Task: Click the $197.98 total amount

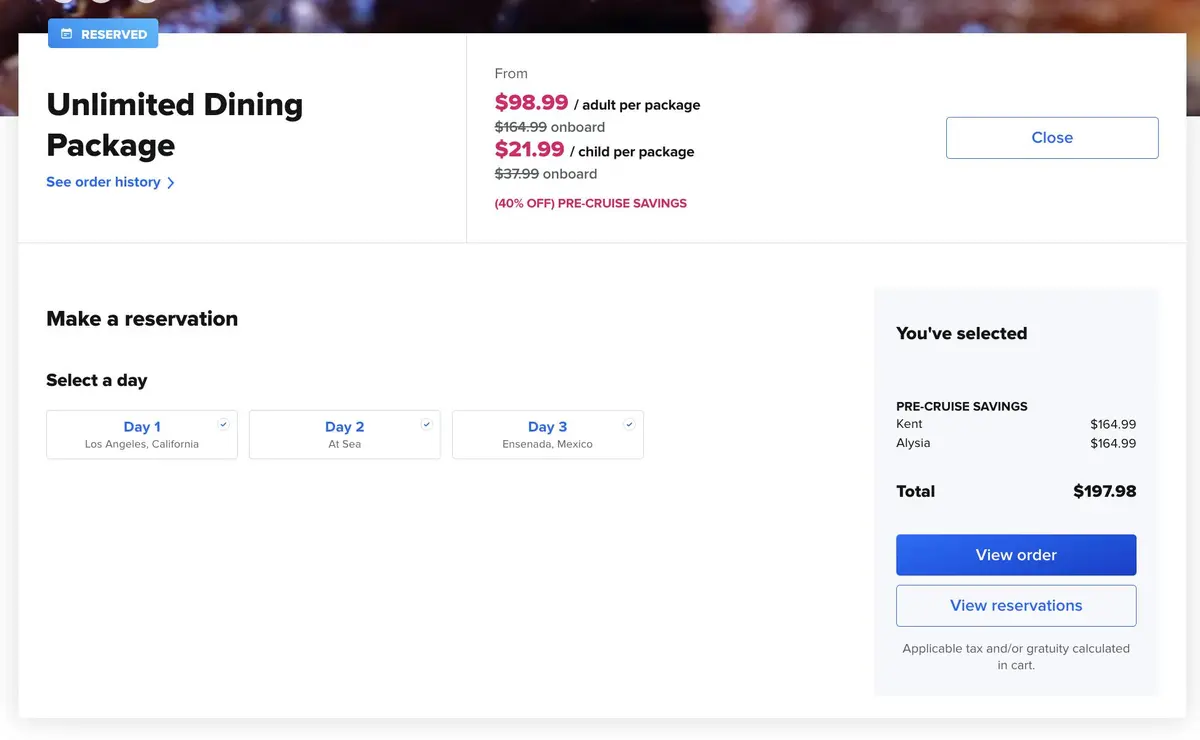Action: (1104, 491)
